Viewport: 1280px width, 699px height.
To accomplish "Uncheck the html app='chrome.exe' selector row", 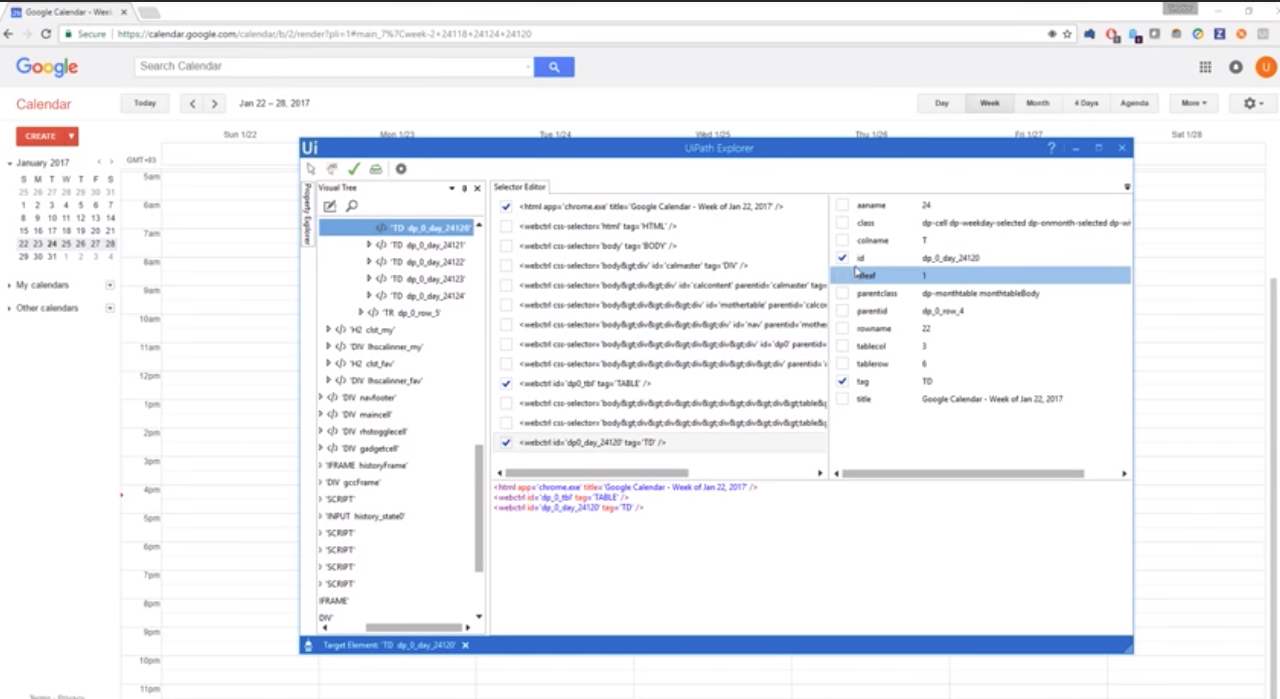I will (506, 207).
